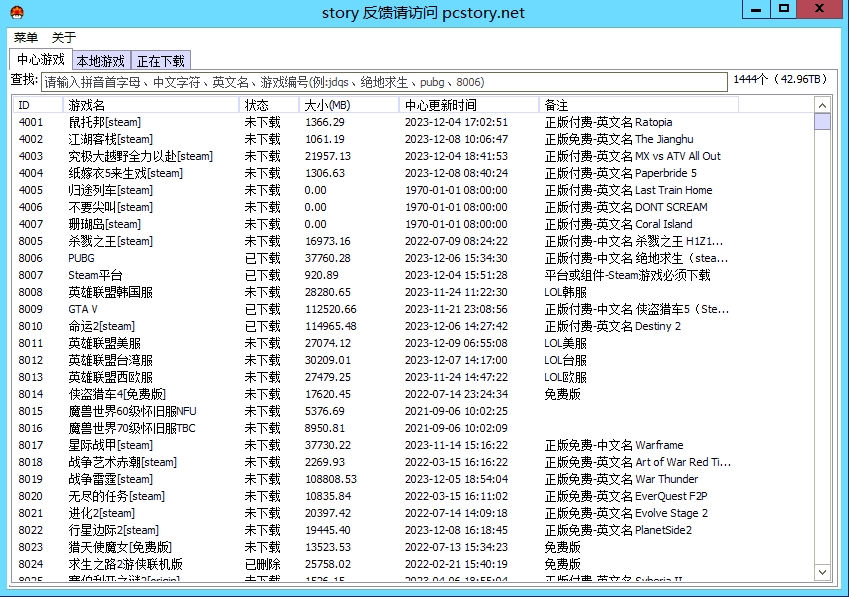This screenshot has width=849, height=597.
Task: Maximize the story window
Action: point(783,10)
